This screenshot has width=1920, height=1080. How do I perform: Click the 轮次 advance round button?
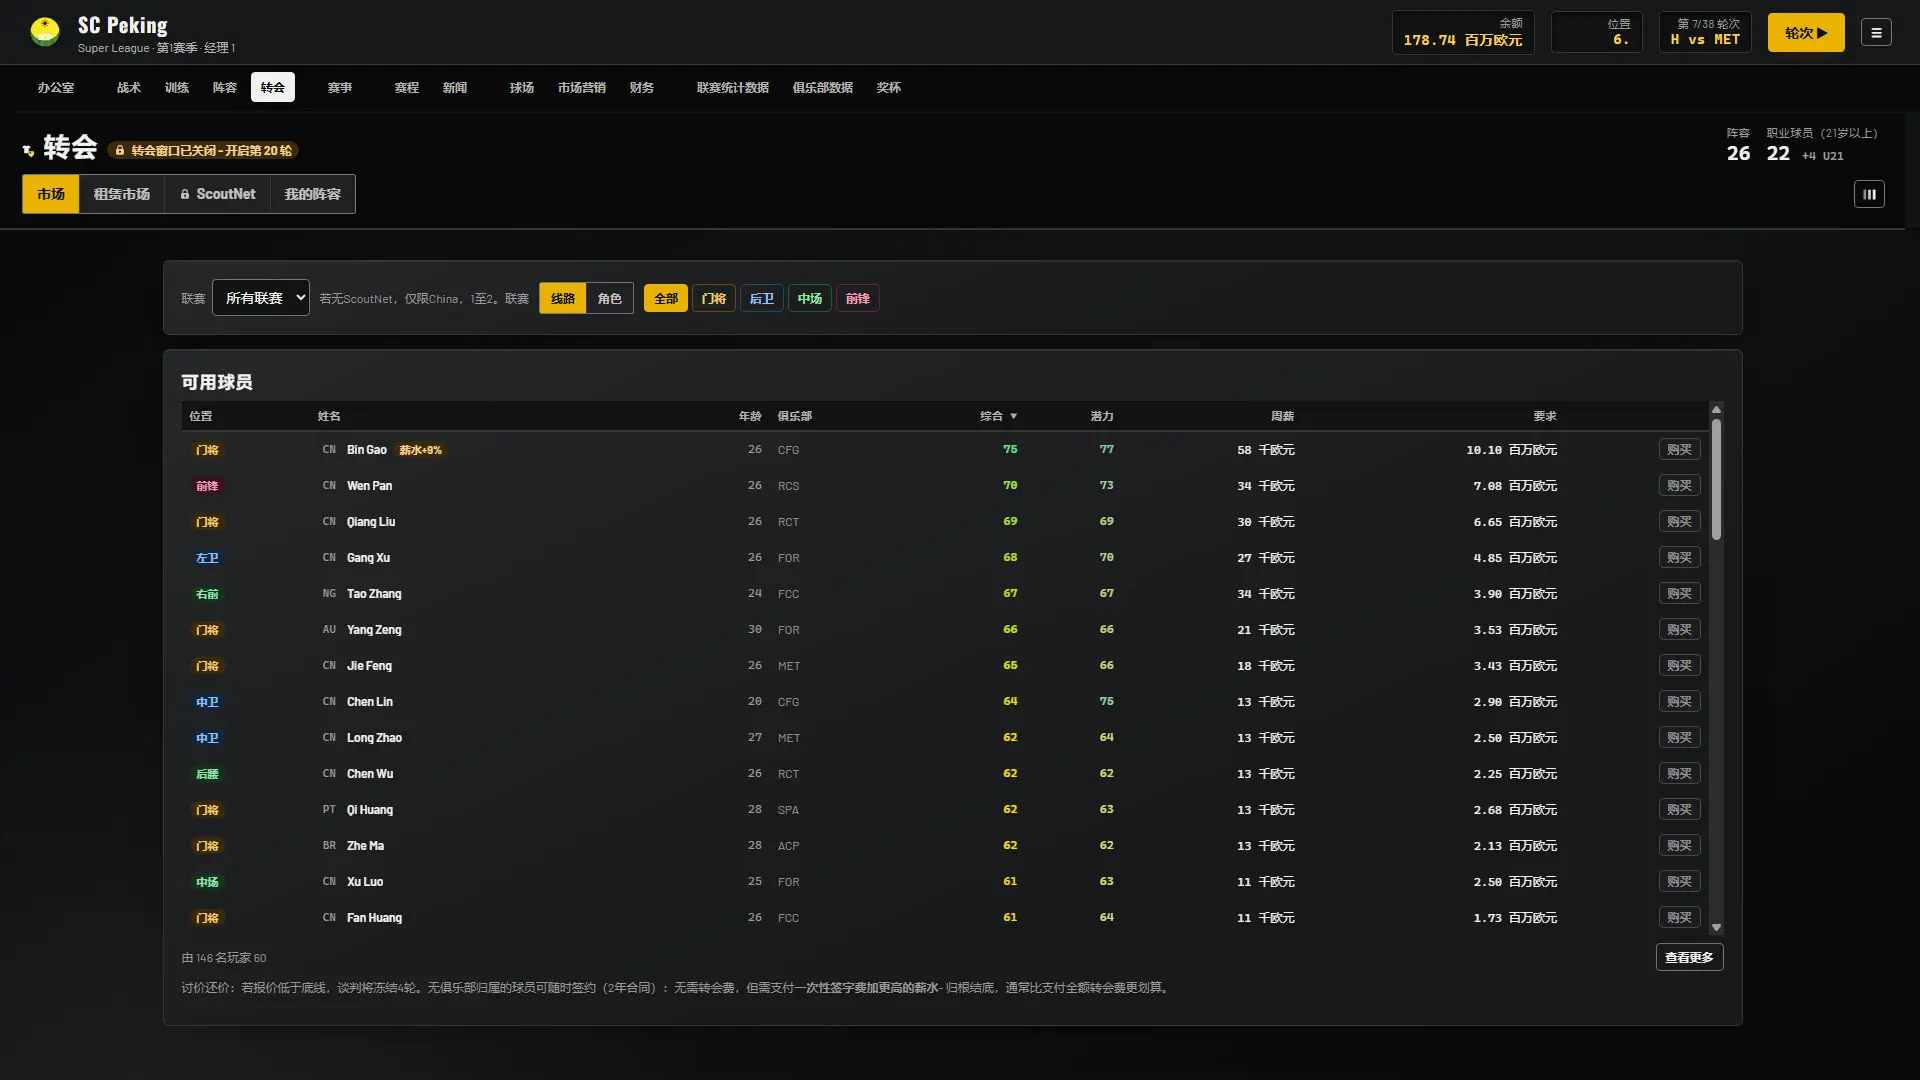1806,33
